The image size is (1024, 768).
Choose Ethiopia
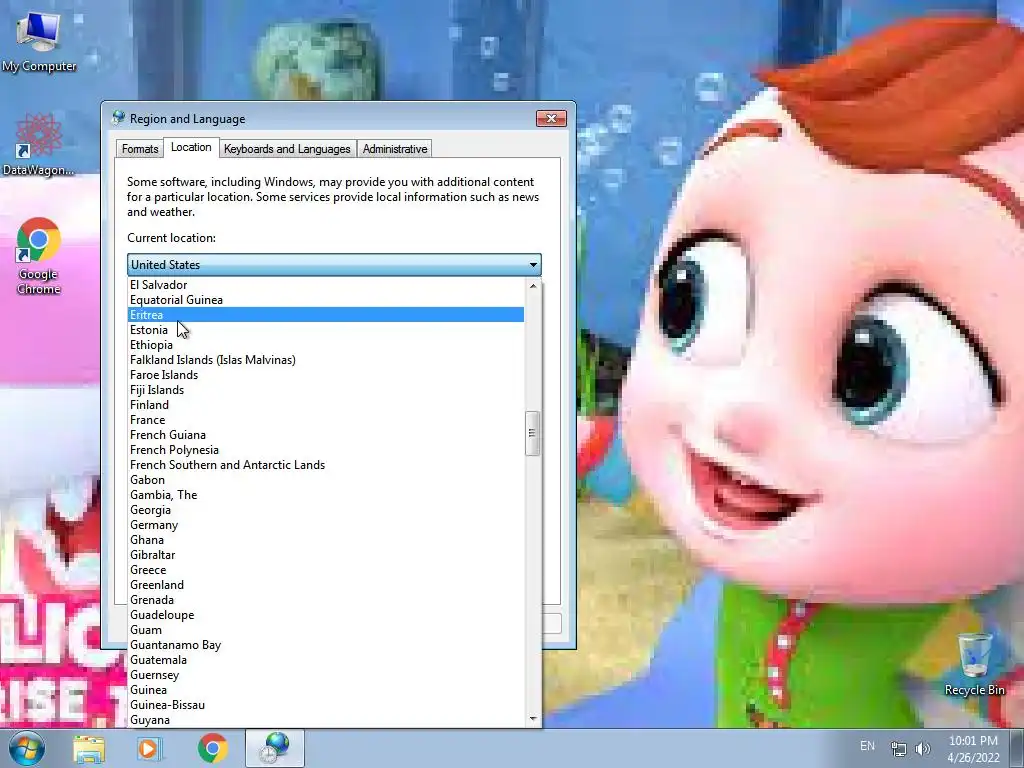(x=326, y=345)
